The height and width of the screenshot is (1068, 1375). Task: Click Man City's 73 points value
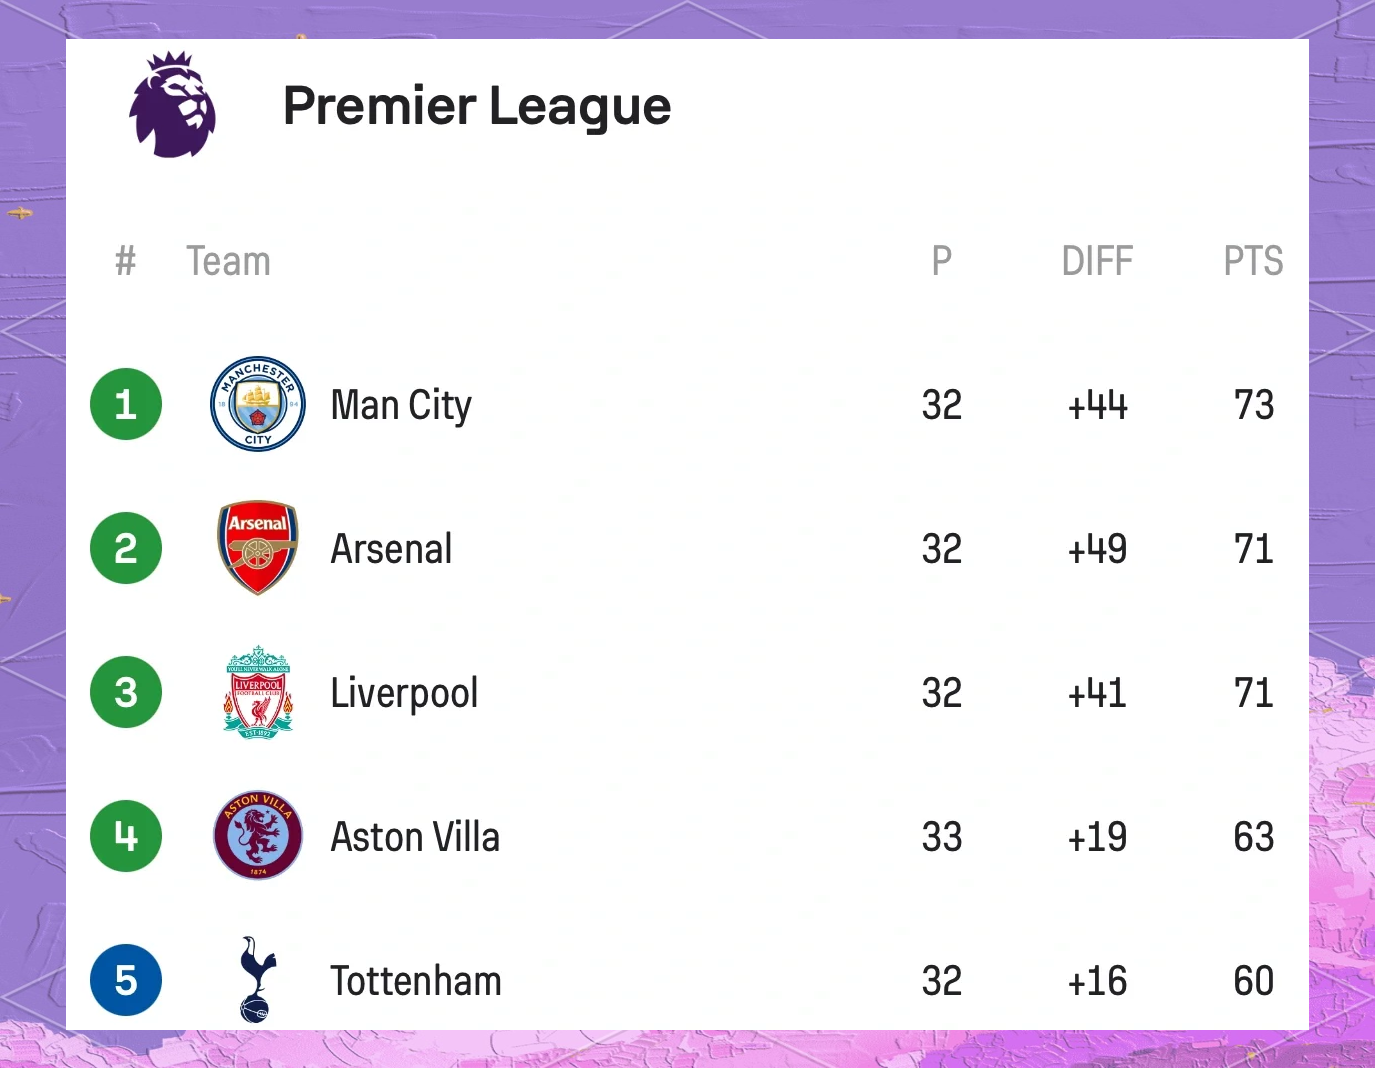pos(1254,405)
